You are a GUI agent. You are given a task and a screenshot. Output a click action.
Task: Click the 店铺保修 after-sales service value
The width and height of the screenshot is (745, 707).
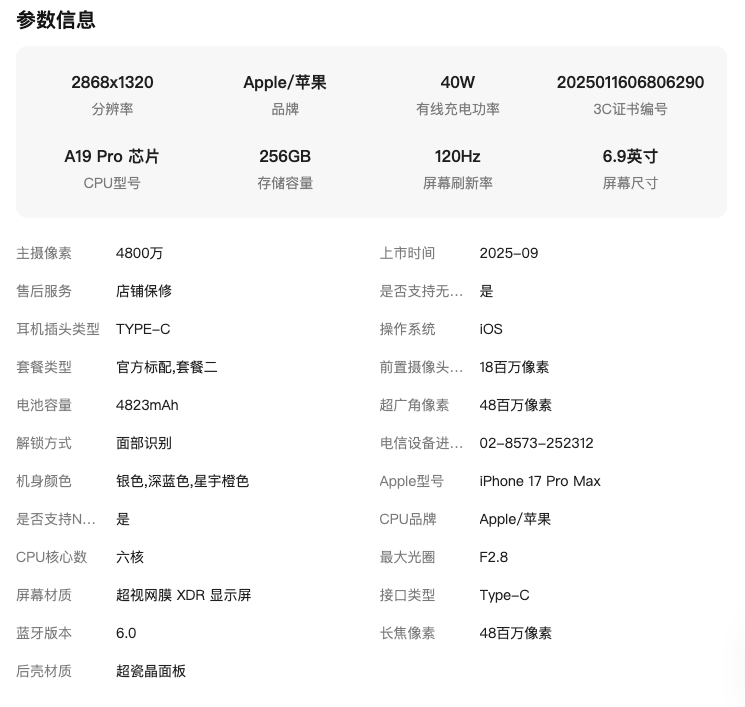point(144,291)
